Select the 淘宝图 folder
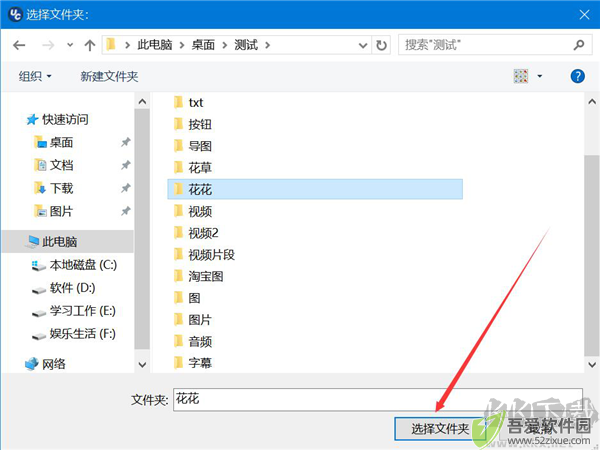This screenshot has width=600, height=450. click(198, 276)
